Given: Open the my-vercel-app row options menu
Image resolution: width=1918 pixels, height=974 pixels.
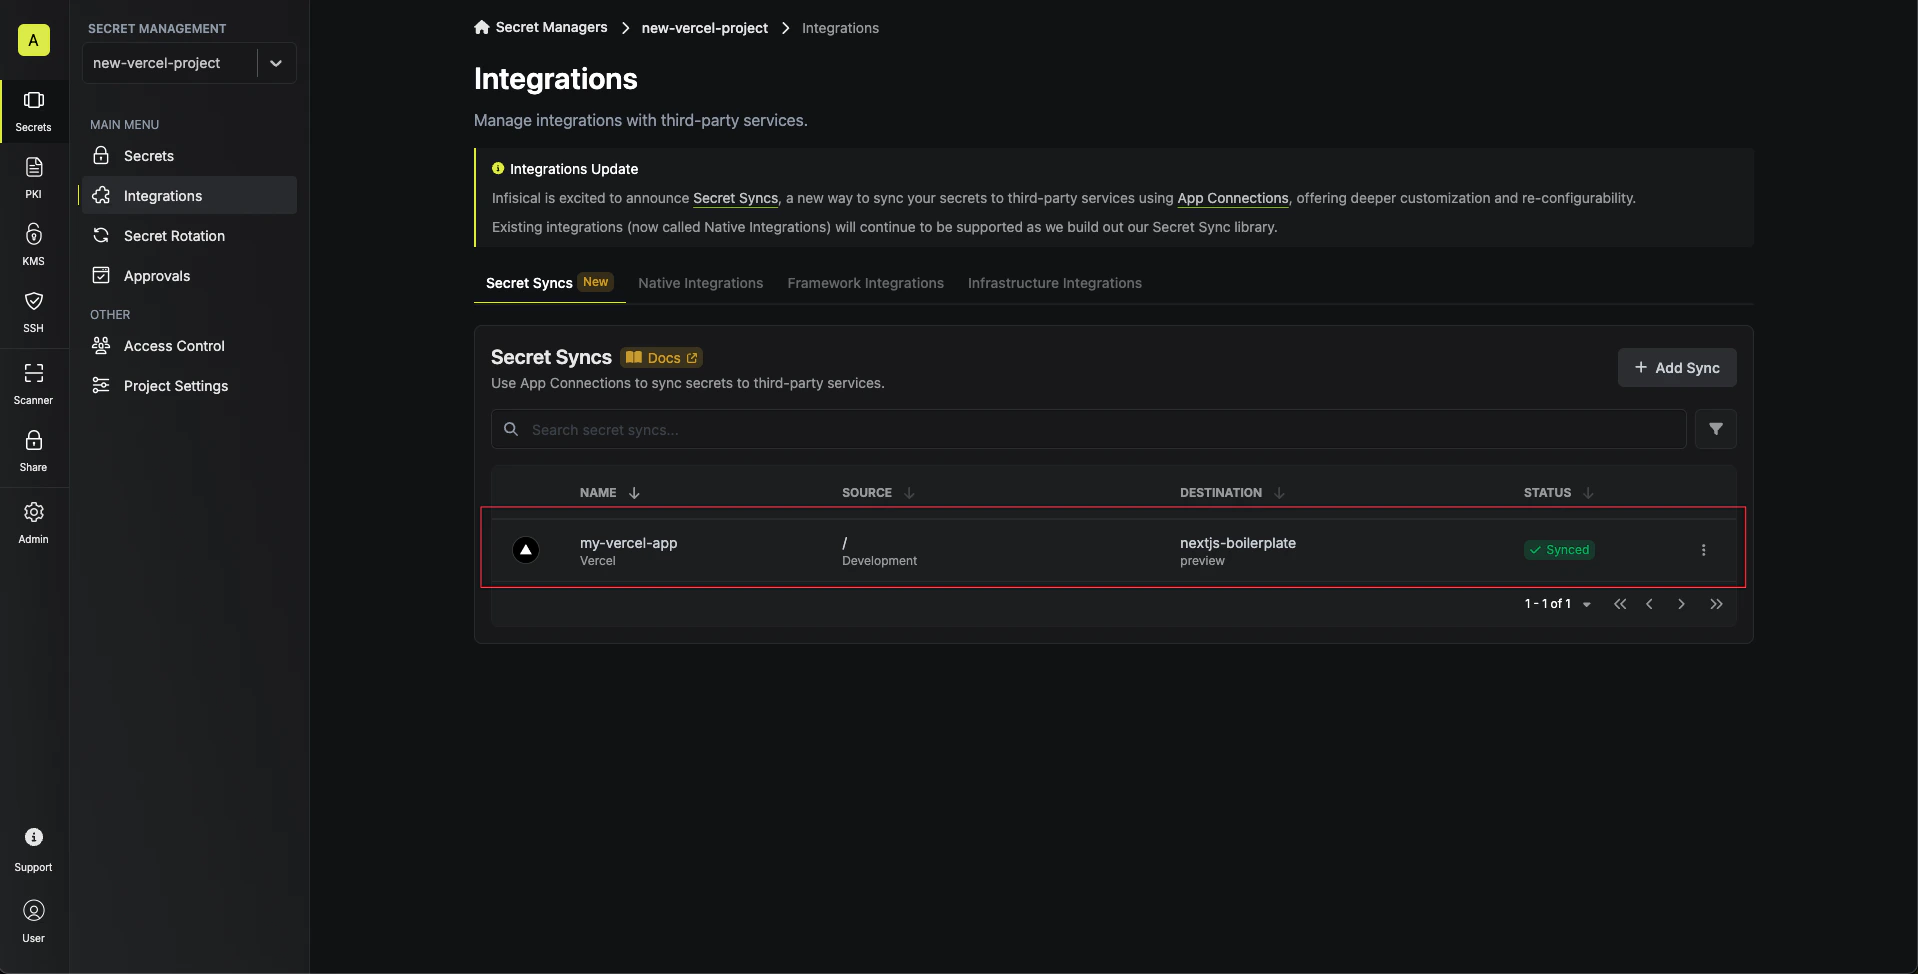Looking at the screenshot, I should (x=1704, y=550).
